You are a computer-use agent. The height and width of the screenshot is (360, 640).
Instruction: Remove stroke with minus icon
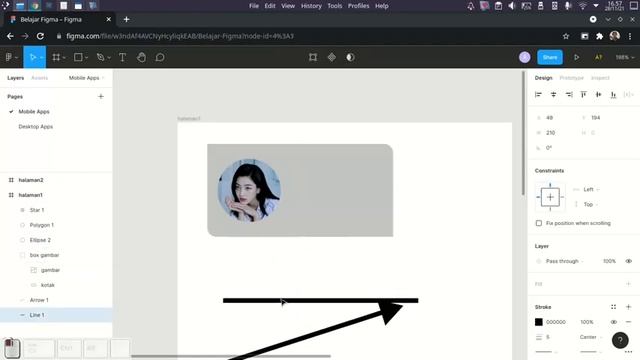coord(629,322)
